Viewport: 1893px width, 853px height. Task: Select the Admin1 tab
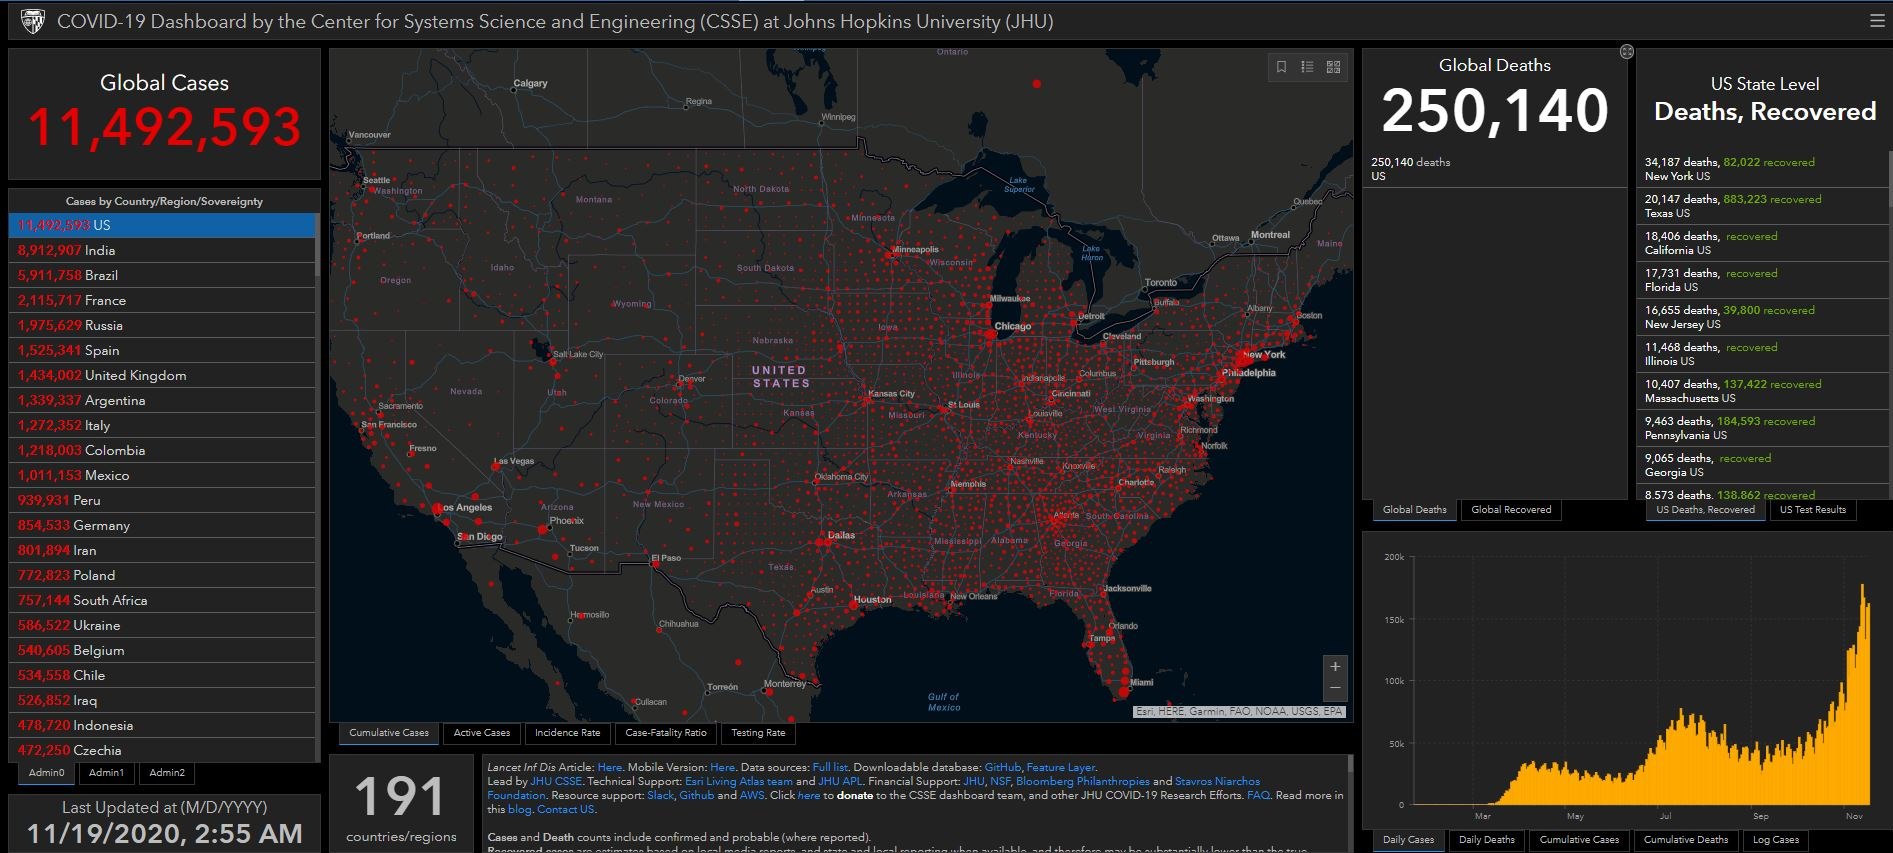(x=106, y=773)
